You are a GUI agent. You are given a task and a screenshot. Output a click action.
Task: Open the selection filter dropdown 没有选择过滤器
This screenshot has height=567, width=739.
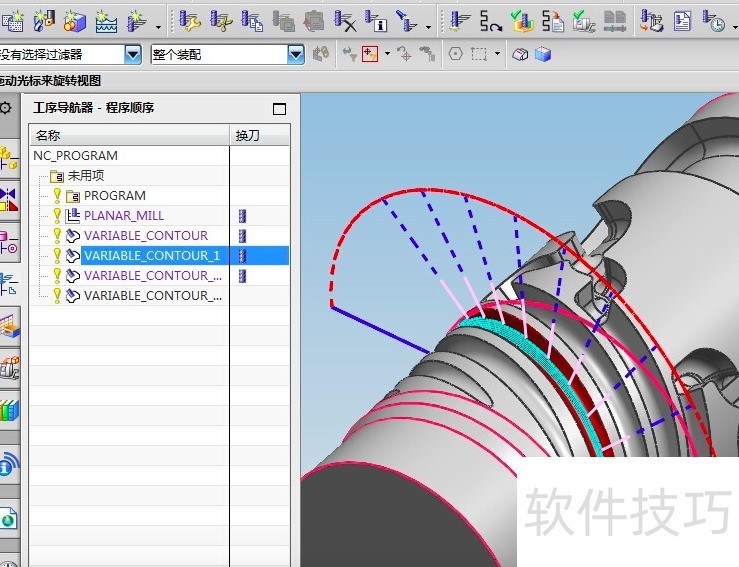click(x=132, y=54)
